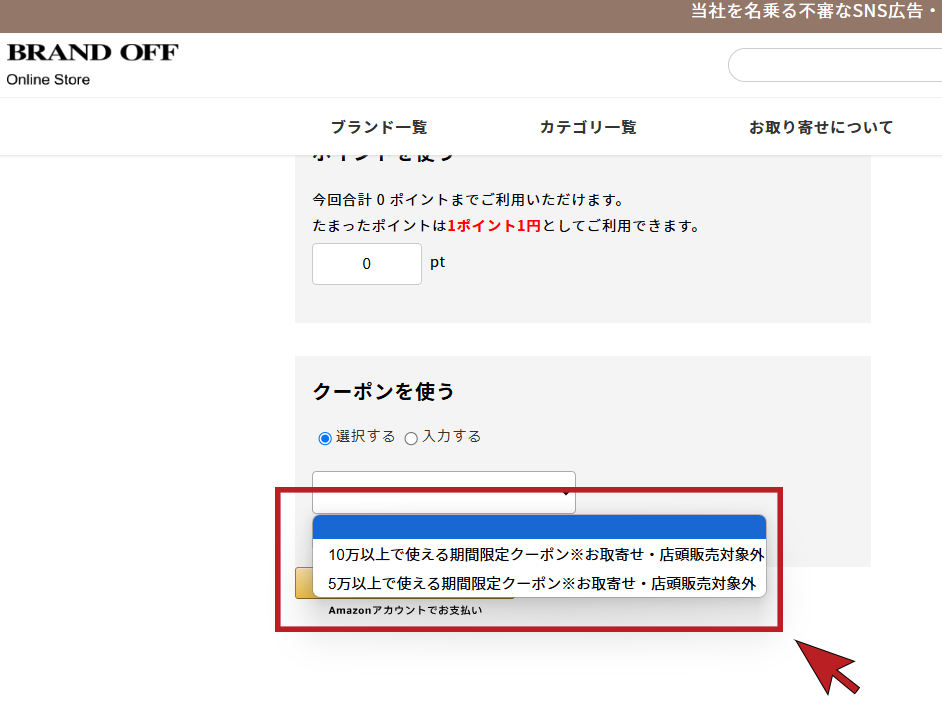Open the カテゴリ一覧 menu
Viewport: 942px width, 708px height.
click(x=588, y=127)
